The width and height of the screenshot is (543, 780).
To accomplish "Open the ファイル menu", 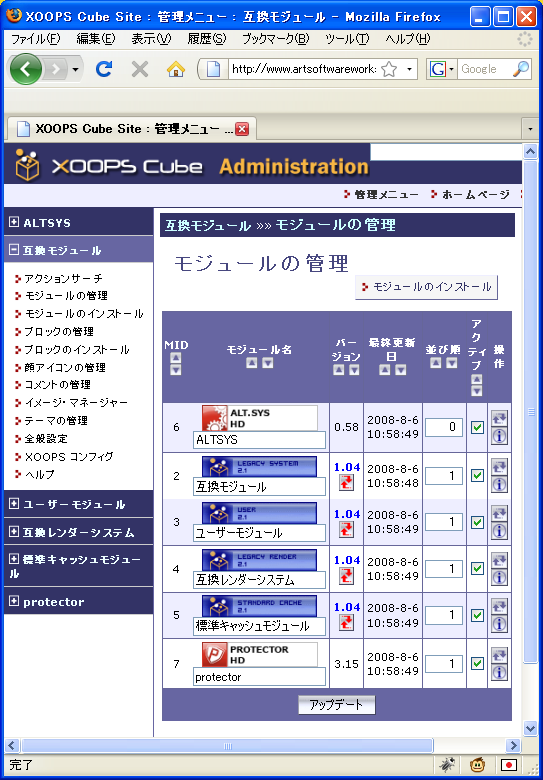I will click(x=35, y=39).
